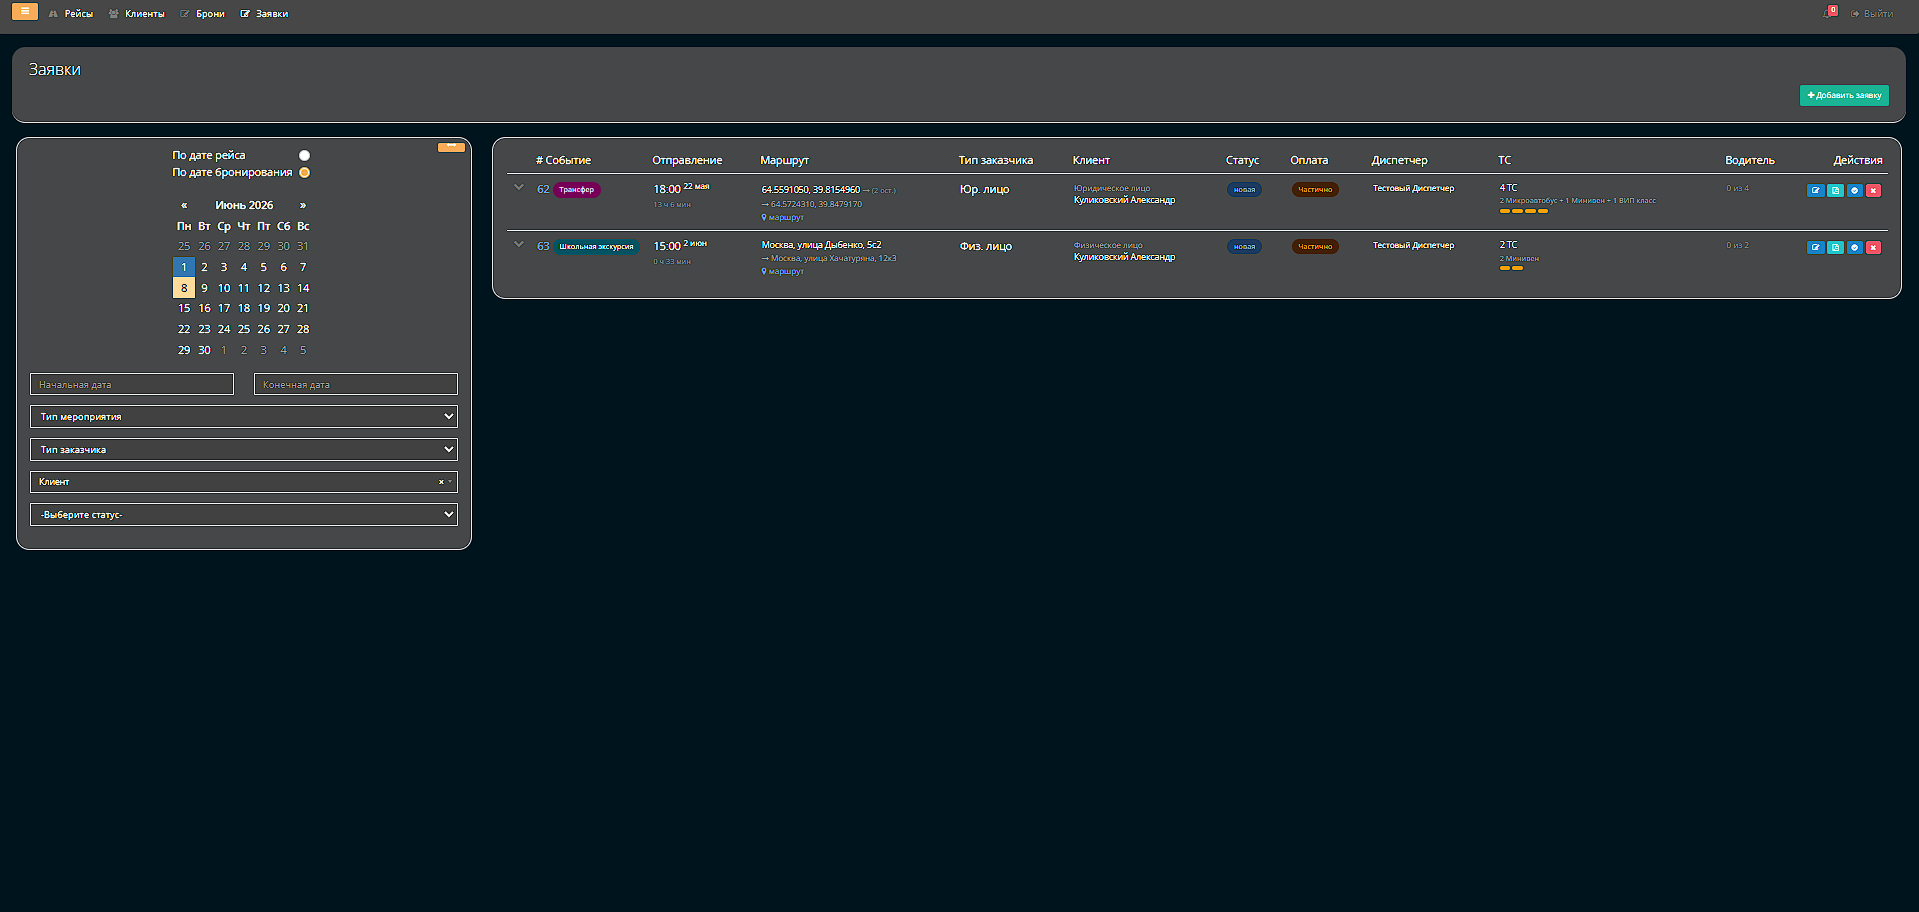Click the Частично payment badge in row 62
Image resolution: width=1919 pixels, height=912 pixels.
click(x=1315, y=189)
